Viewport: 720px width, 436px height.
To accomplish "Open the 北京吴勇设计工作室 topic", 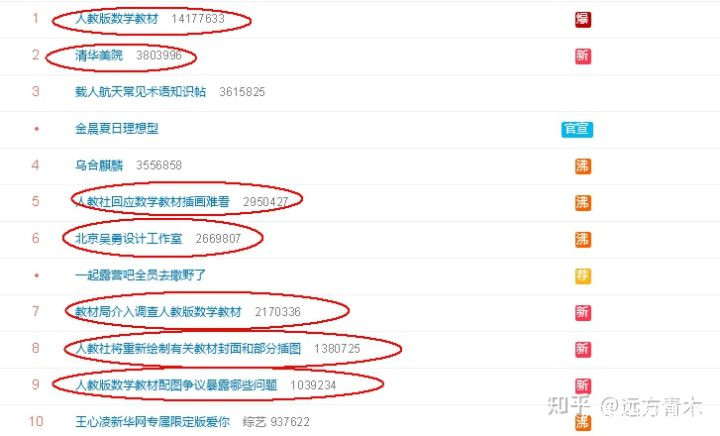I will (129, 238).
